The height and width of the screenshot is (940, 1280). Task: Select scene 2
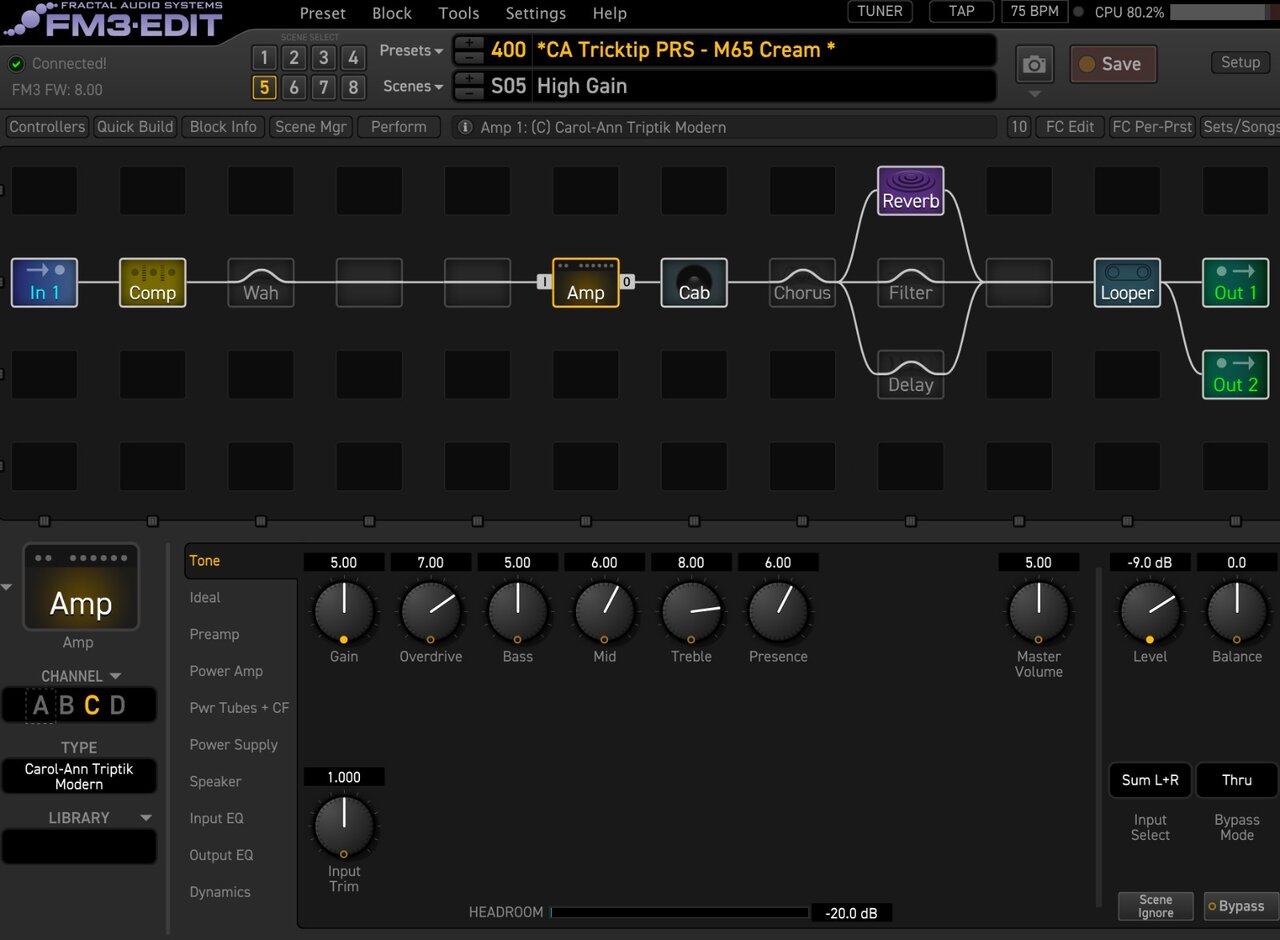[294, 57]
